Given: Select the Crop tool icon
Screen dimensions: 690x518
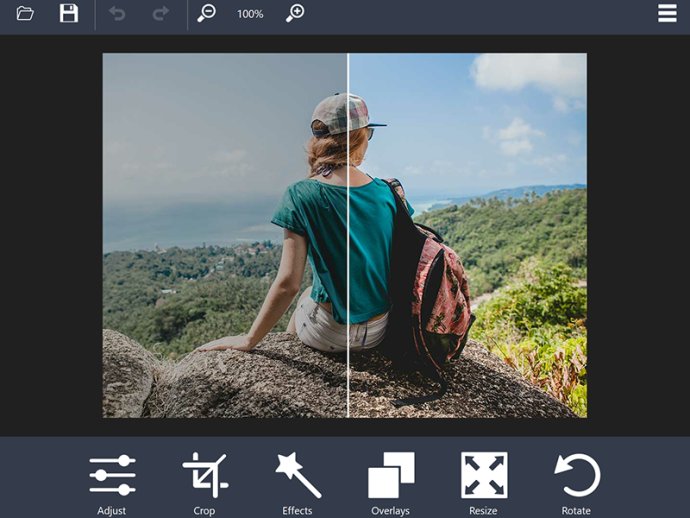Looking at the screenshot, I should click(205, 475).
